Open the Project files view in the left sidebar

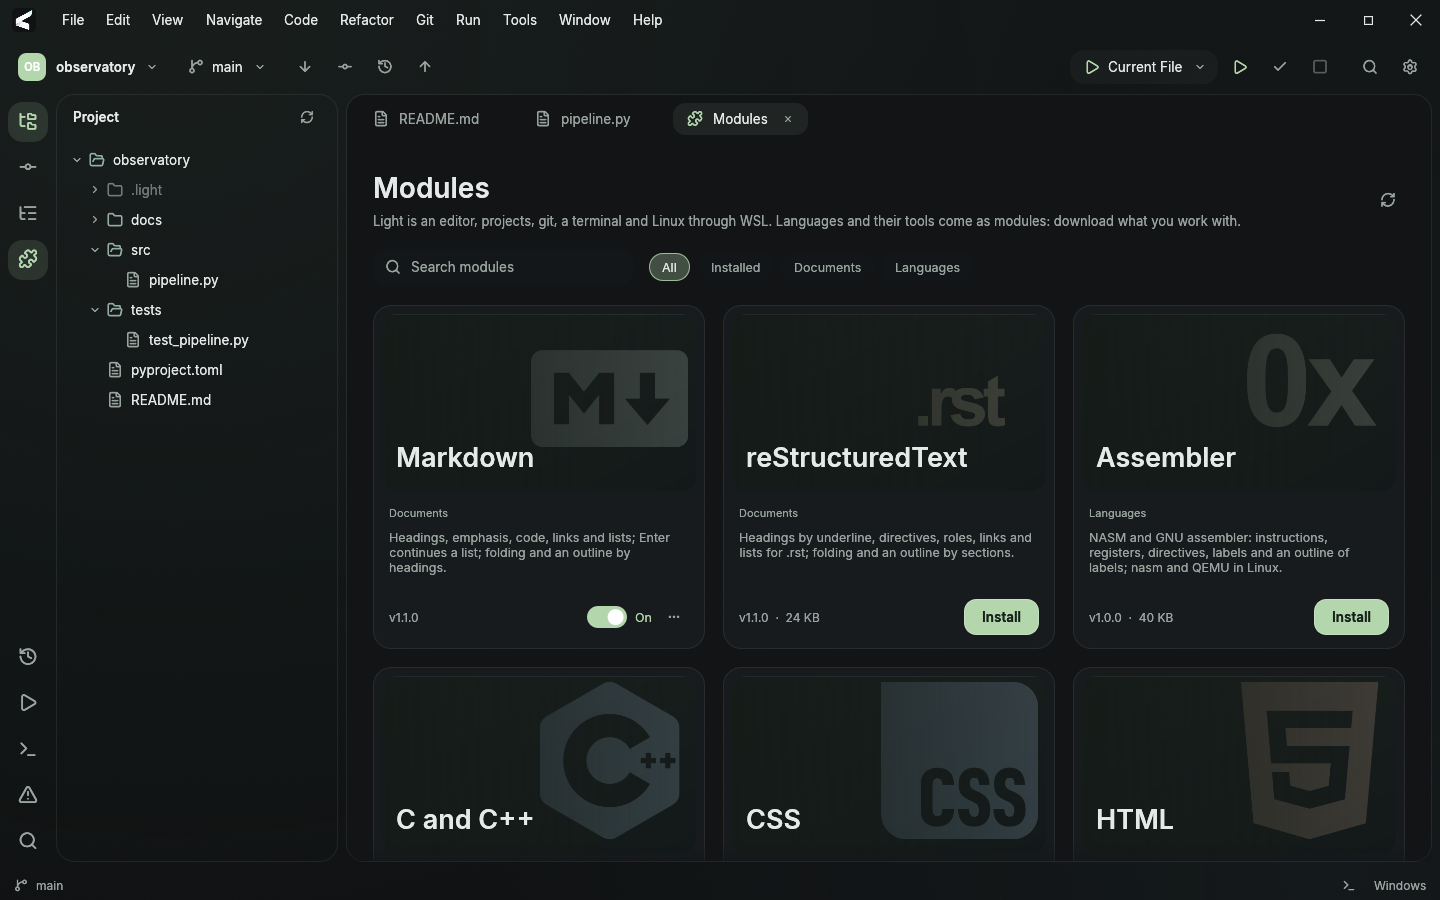tap(28, 122)
